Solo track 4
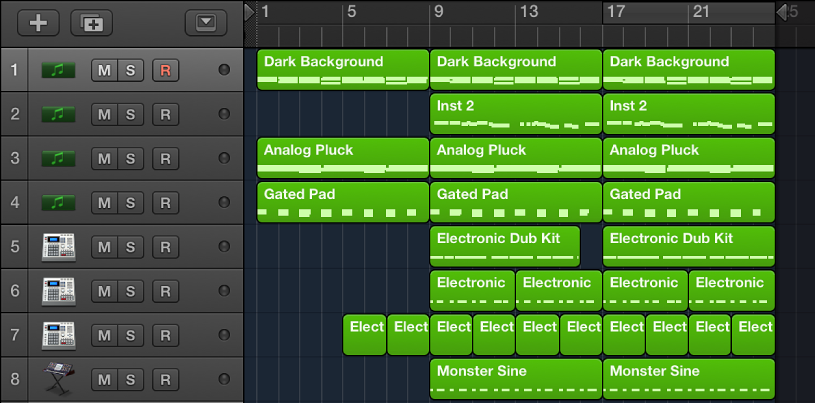Image resolution: width=816 pixels, height=404 pixels. (130, 202)
